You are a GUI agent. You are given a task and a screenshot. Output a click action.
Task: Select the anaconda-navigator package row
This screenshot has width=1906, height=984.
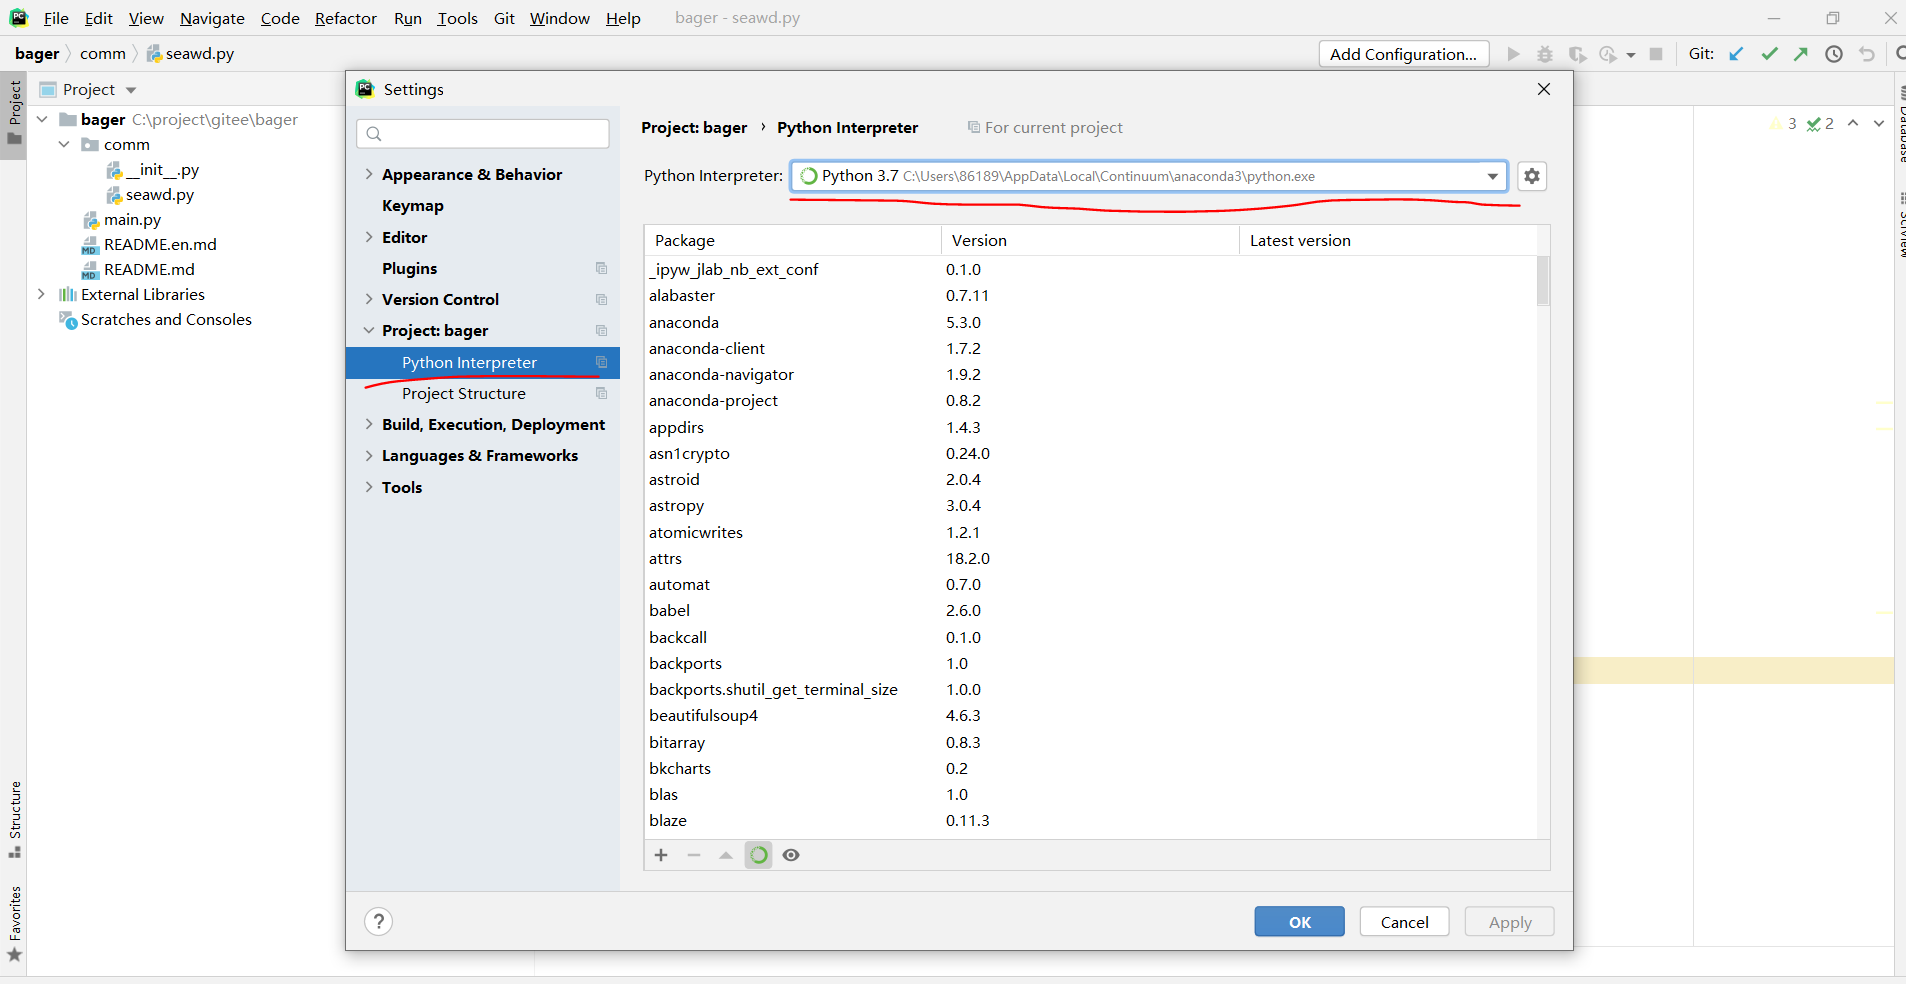click(x=1090, y=374)
